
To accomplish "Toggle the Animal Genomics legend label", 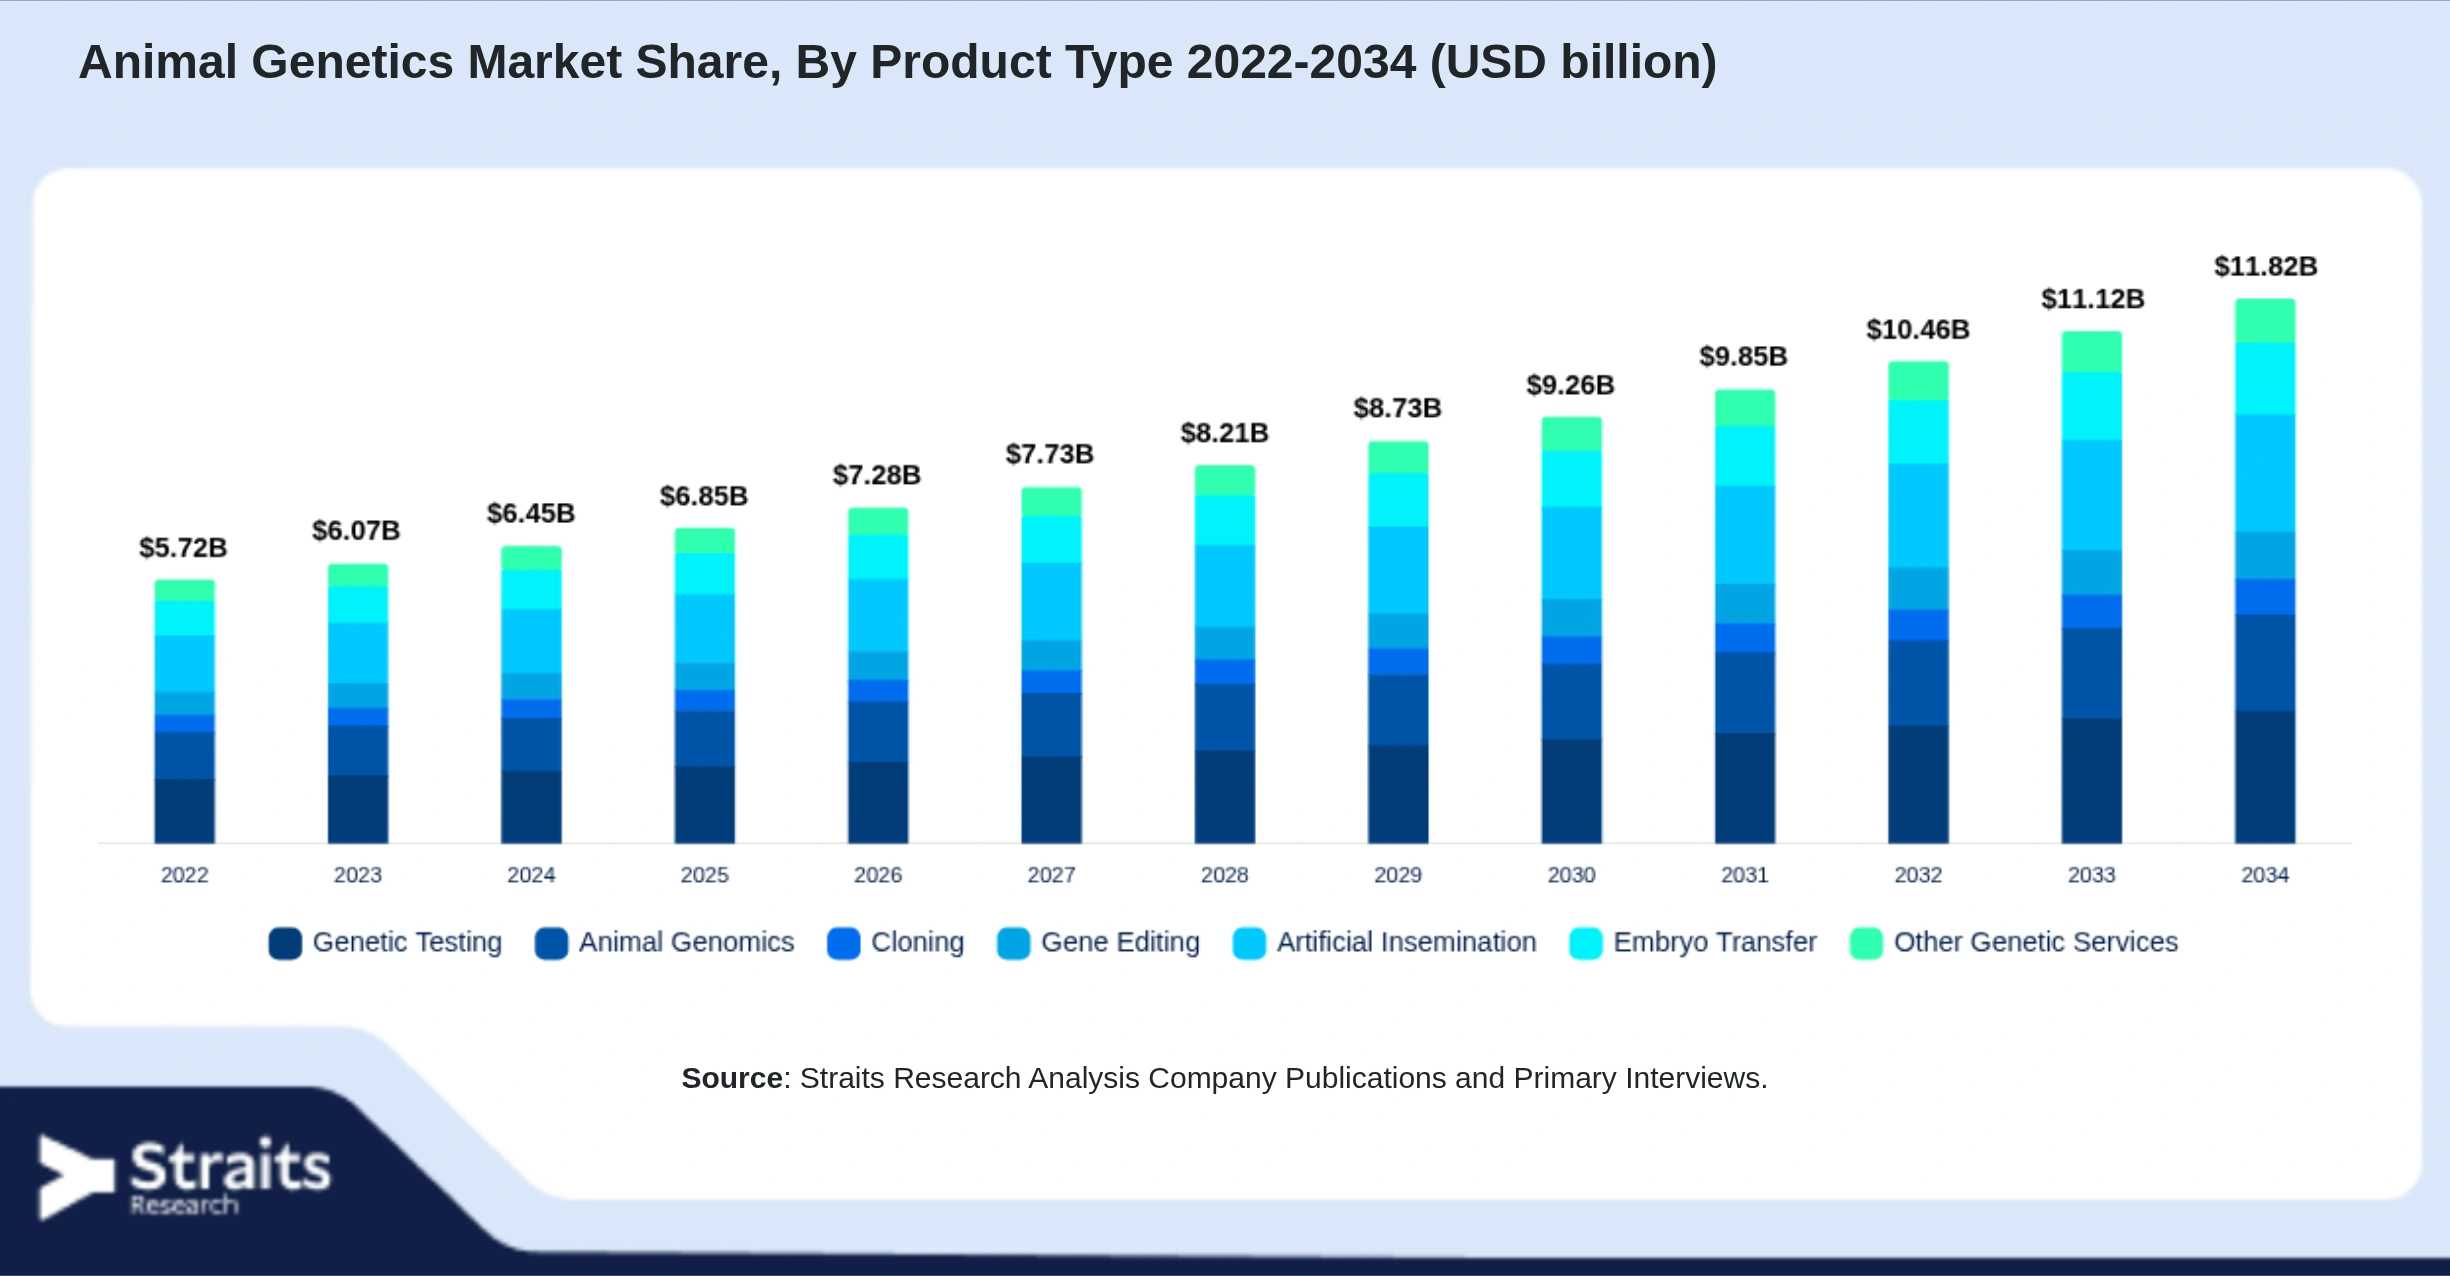I will [x=686, y=942].
